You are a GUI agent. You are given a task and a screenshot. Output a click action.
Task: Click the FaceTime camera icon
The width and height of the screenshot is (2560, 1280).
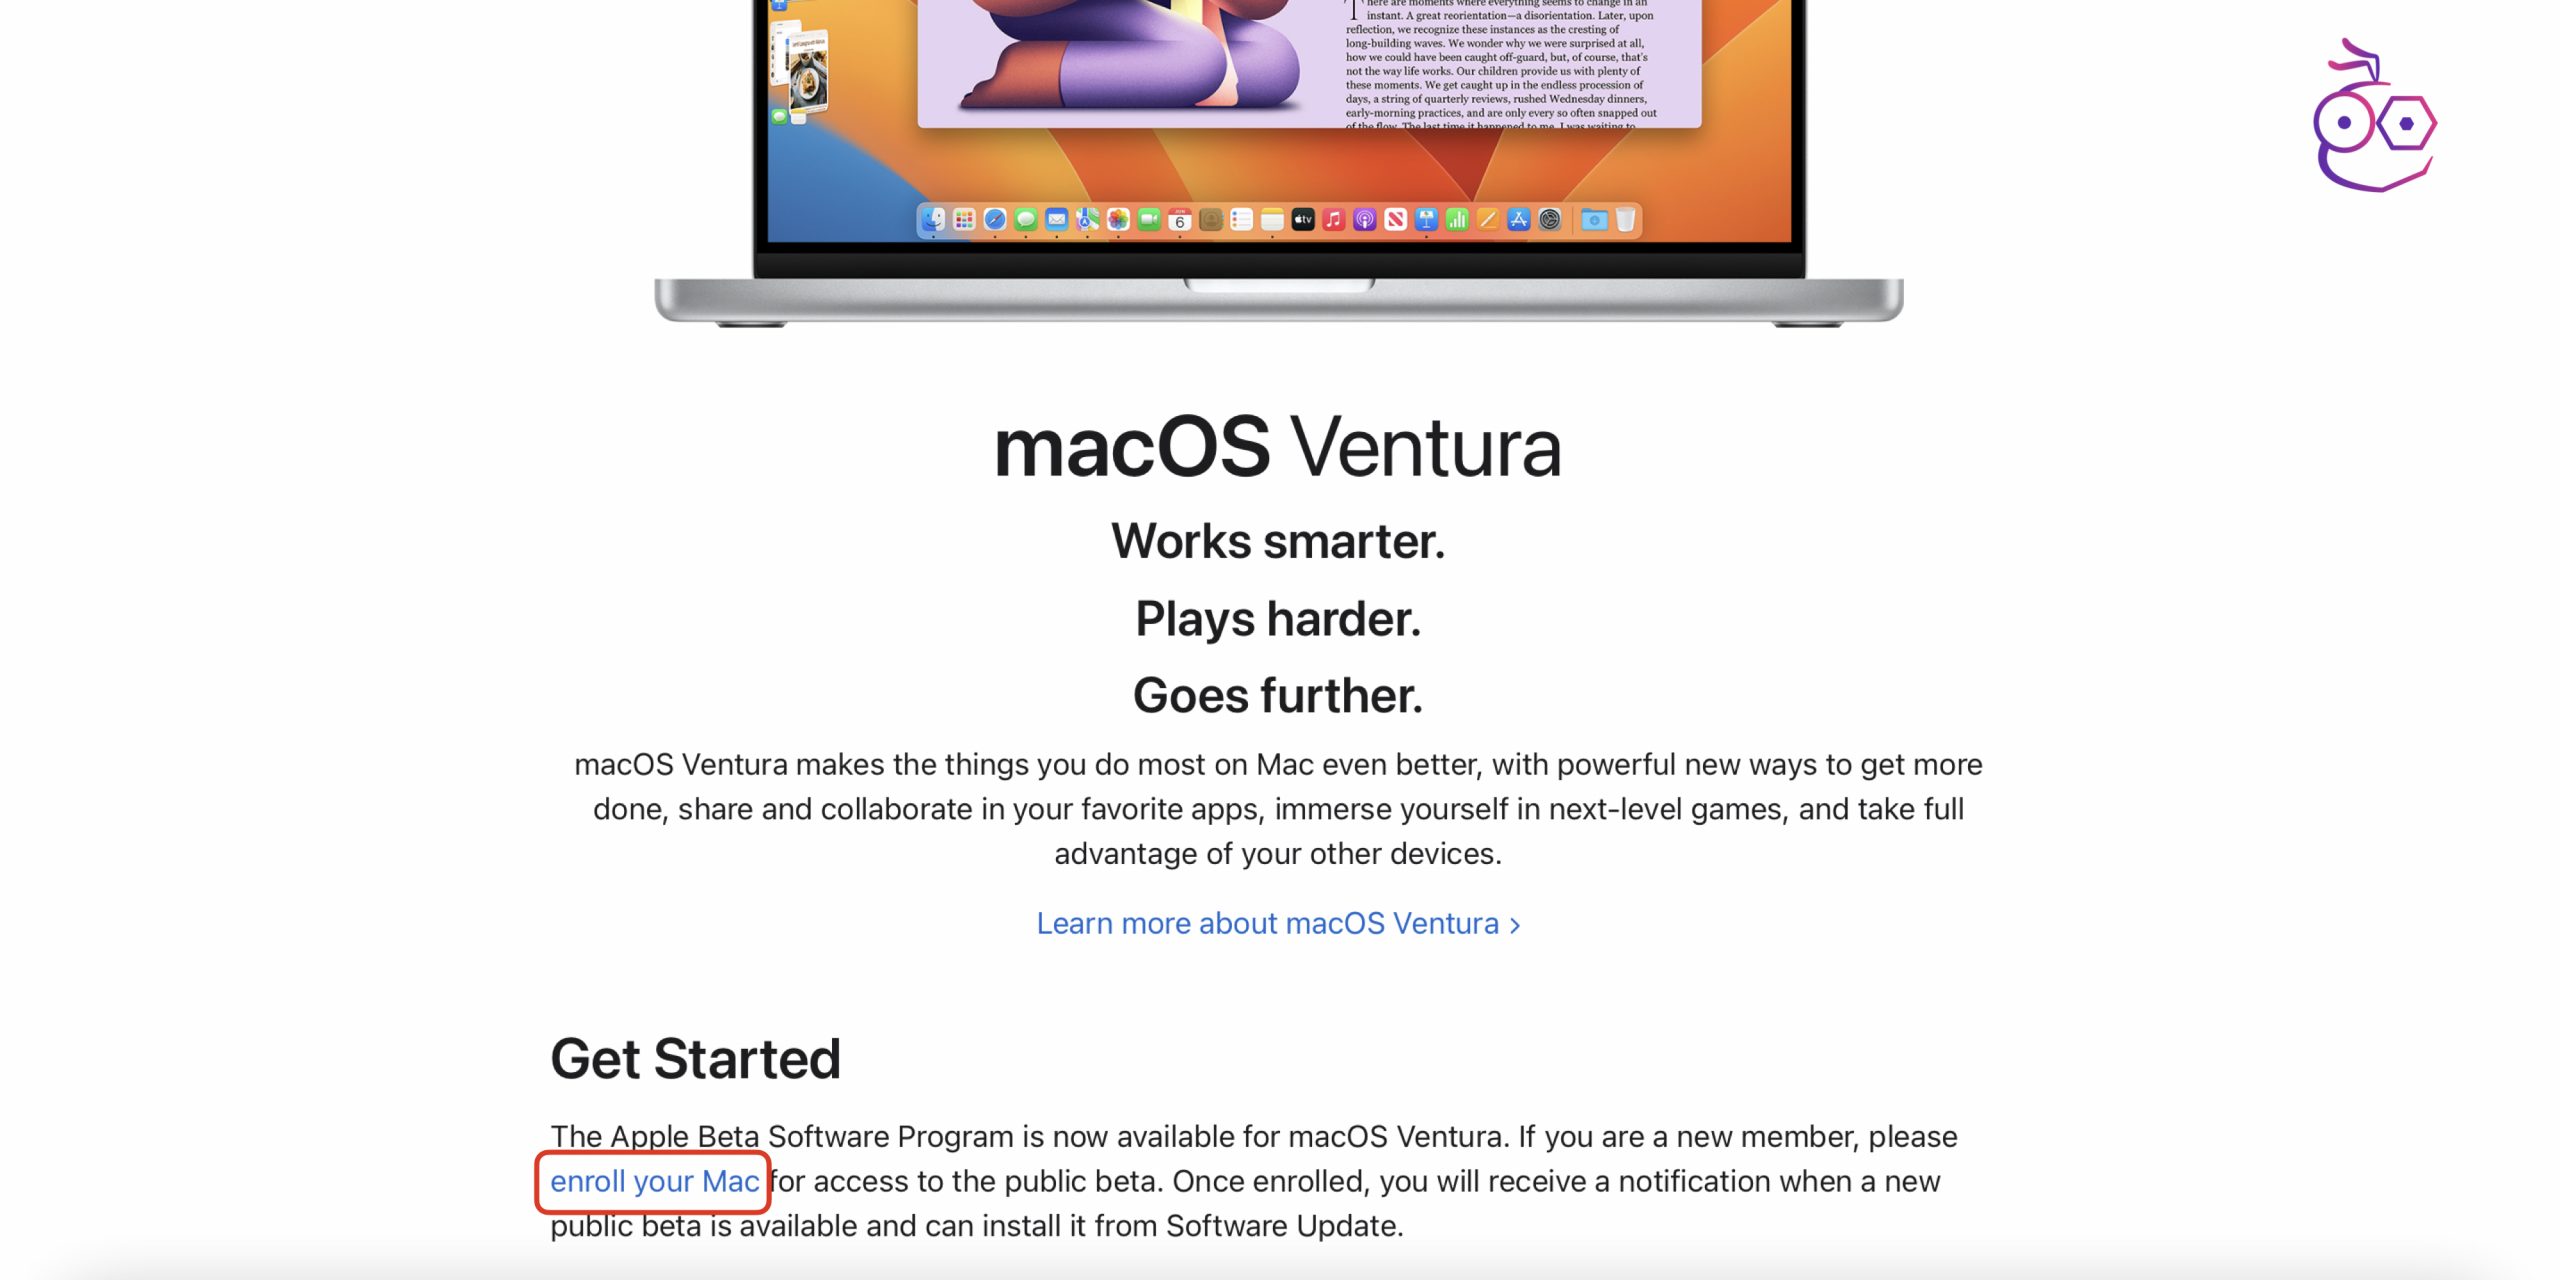pos(1149,219)
